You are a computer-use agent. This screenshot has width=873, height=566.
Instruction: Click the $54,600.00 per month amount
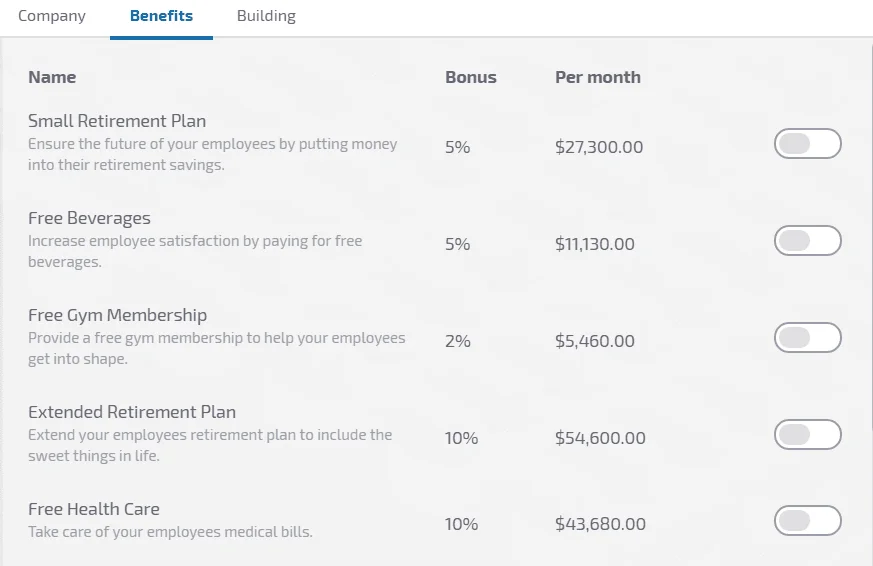(600, 438)
